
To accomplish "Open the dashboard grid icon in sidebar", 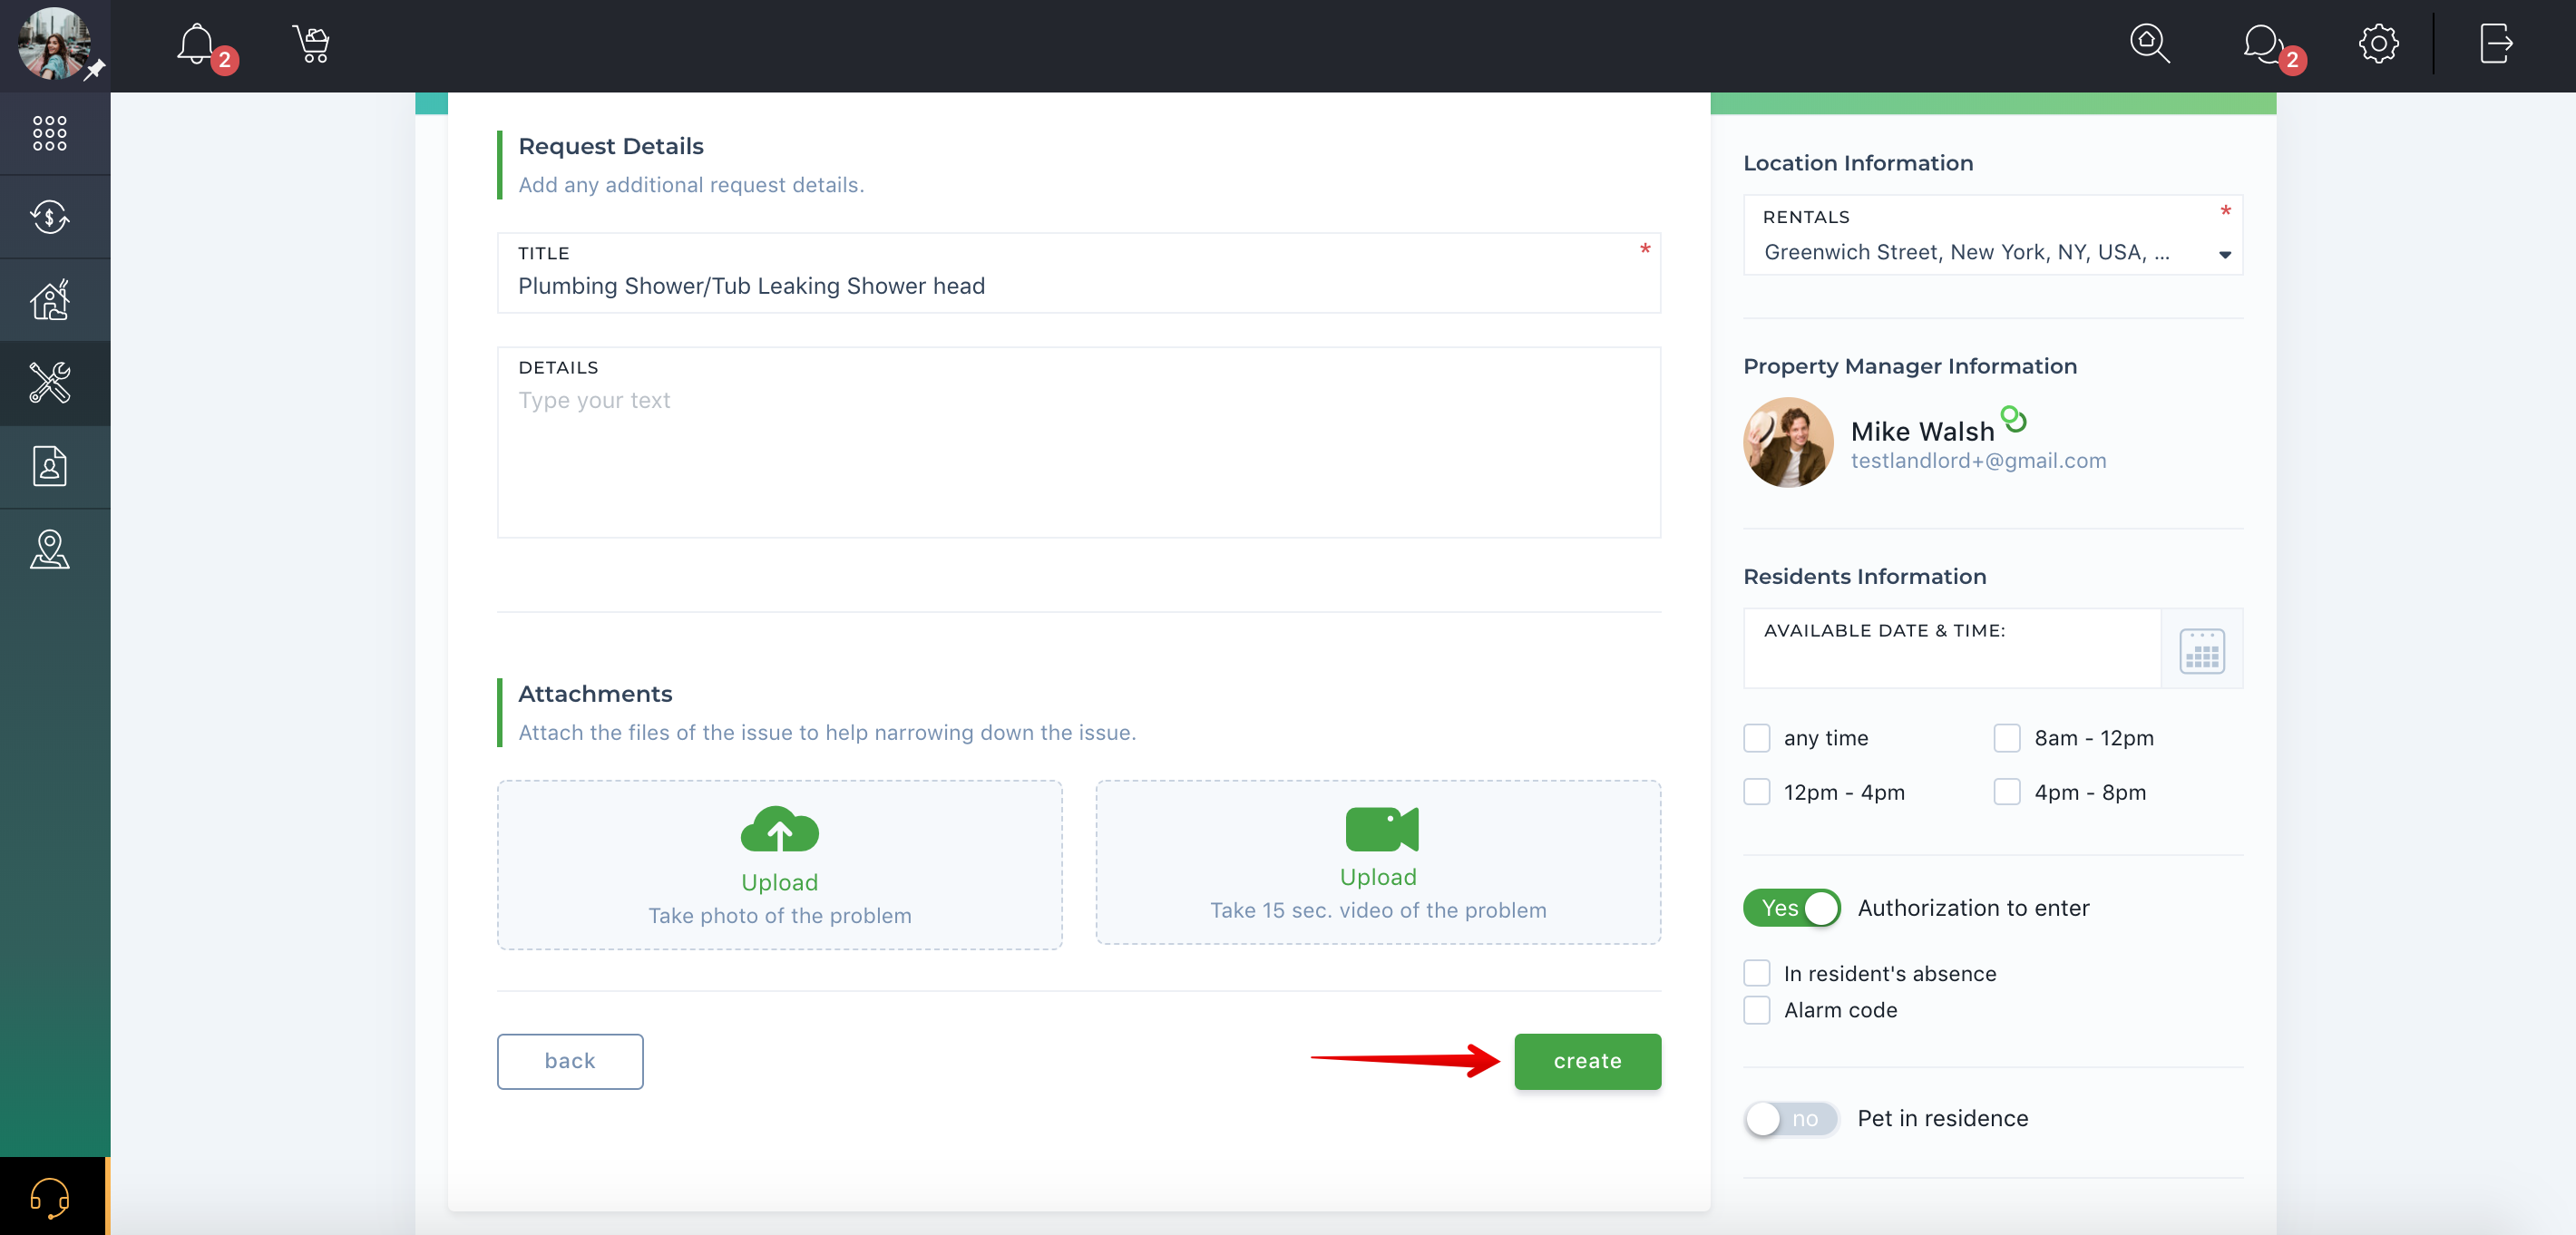I will click(50, 133).
